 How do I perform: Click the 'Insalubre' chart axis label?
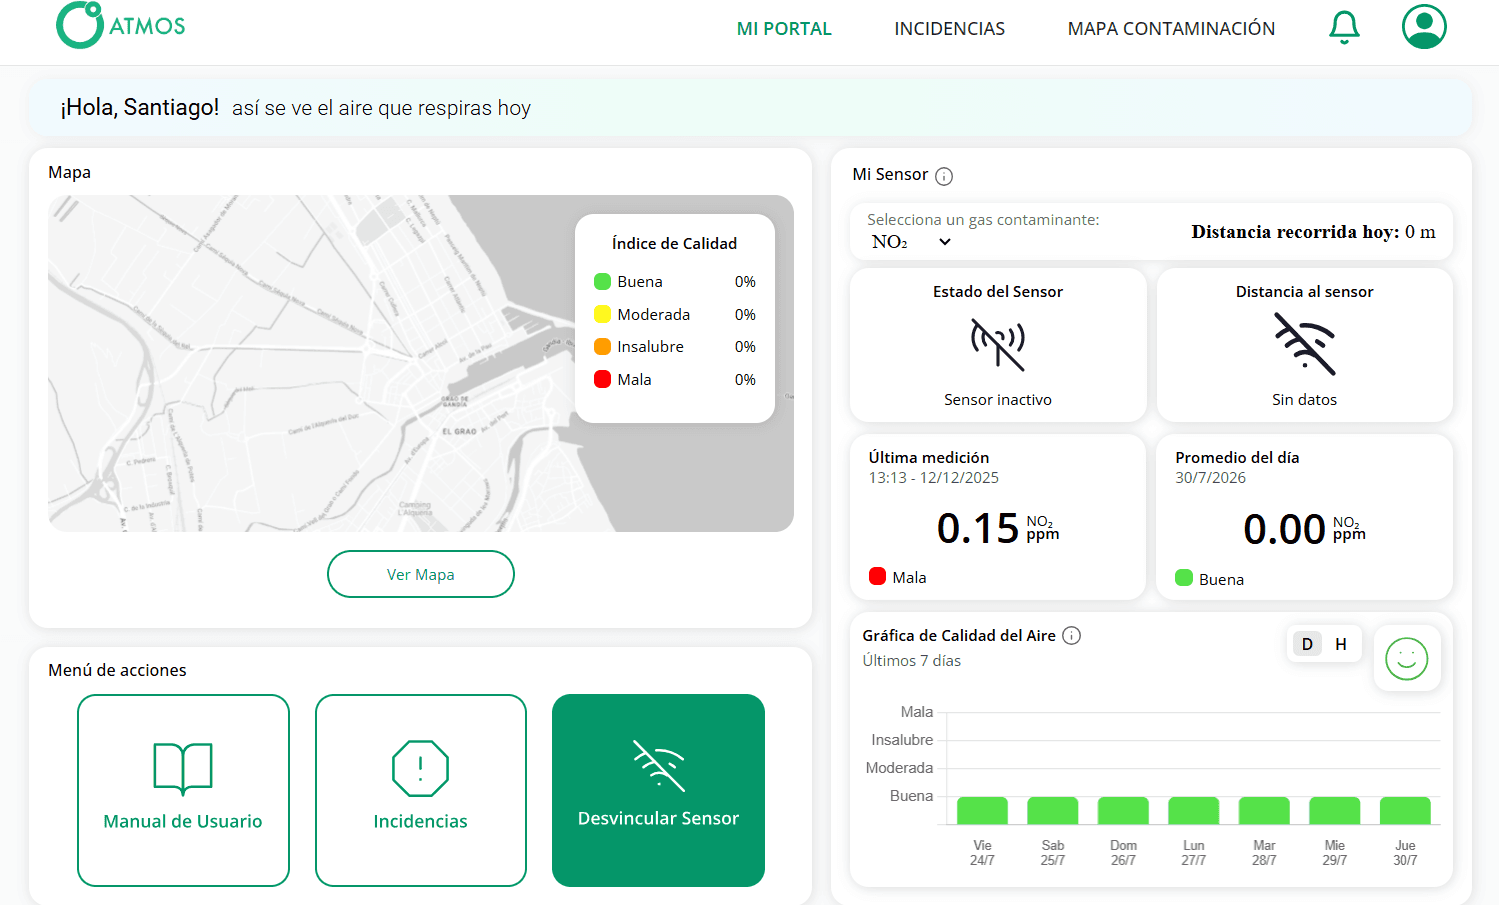(x=902, y=740)
